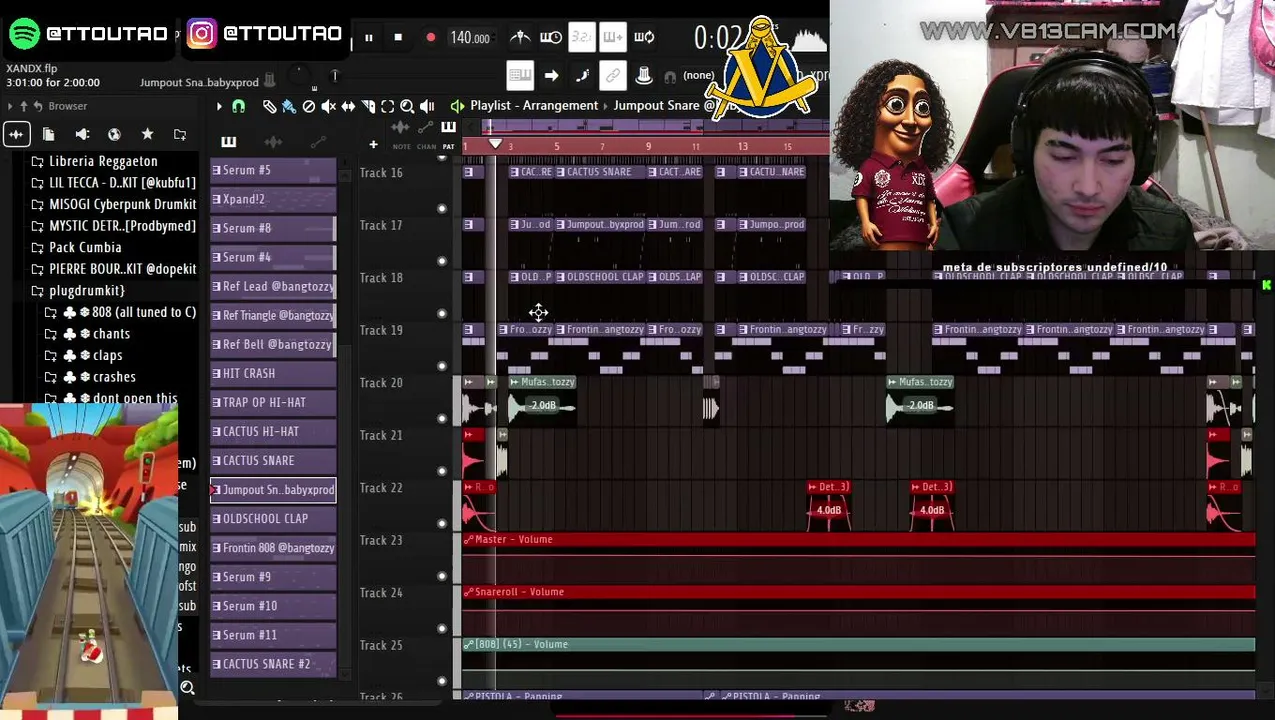Open the Browser All tab icon
This screenshot has width=1275, height=720.
pyautogui.click(x=16, y=134)
